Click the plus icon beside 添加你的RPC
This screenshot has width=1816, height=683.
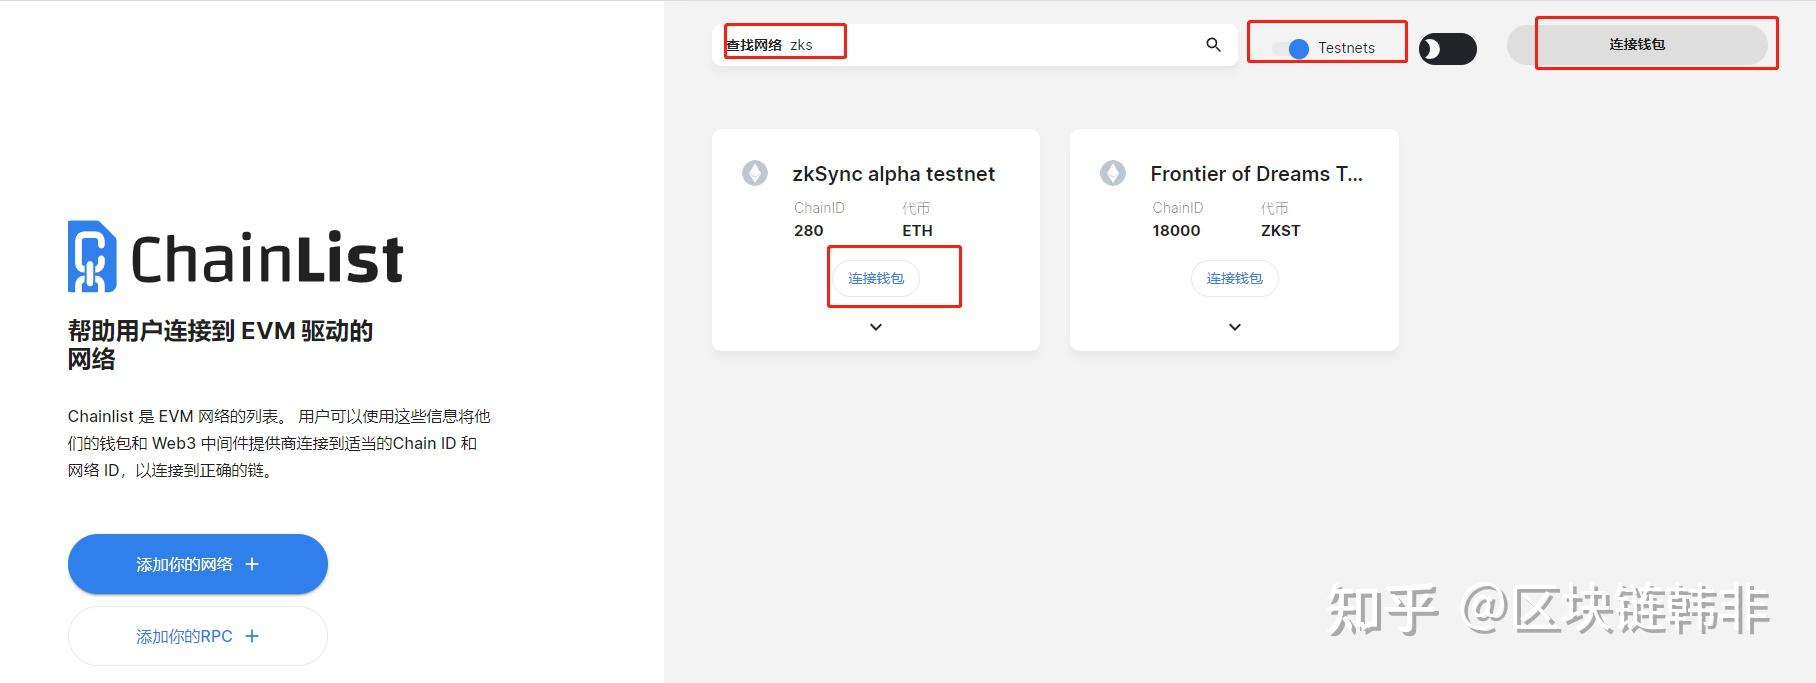[x=252, y=636]
